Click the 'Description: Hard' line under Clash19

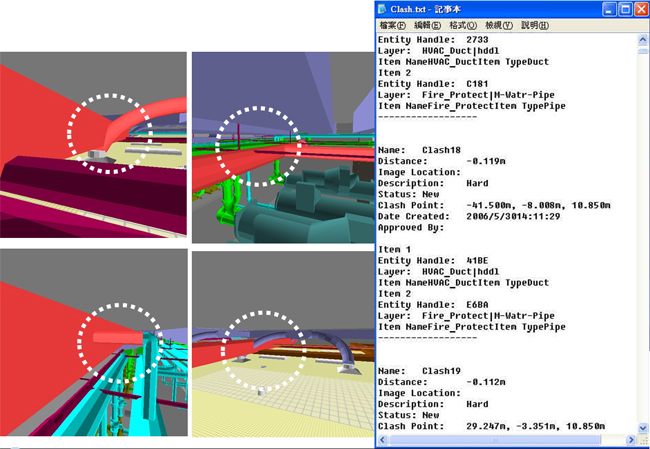click(433, 404)
